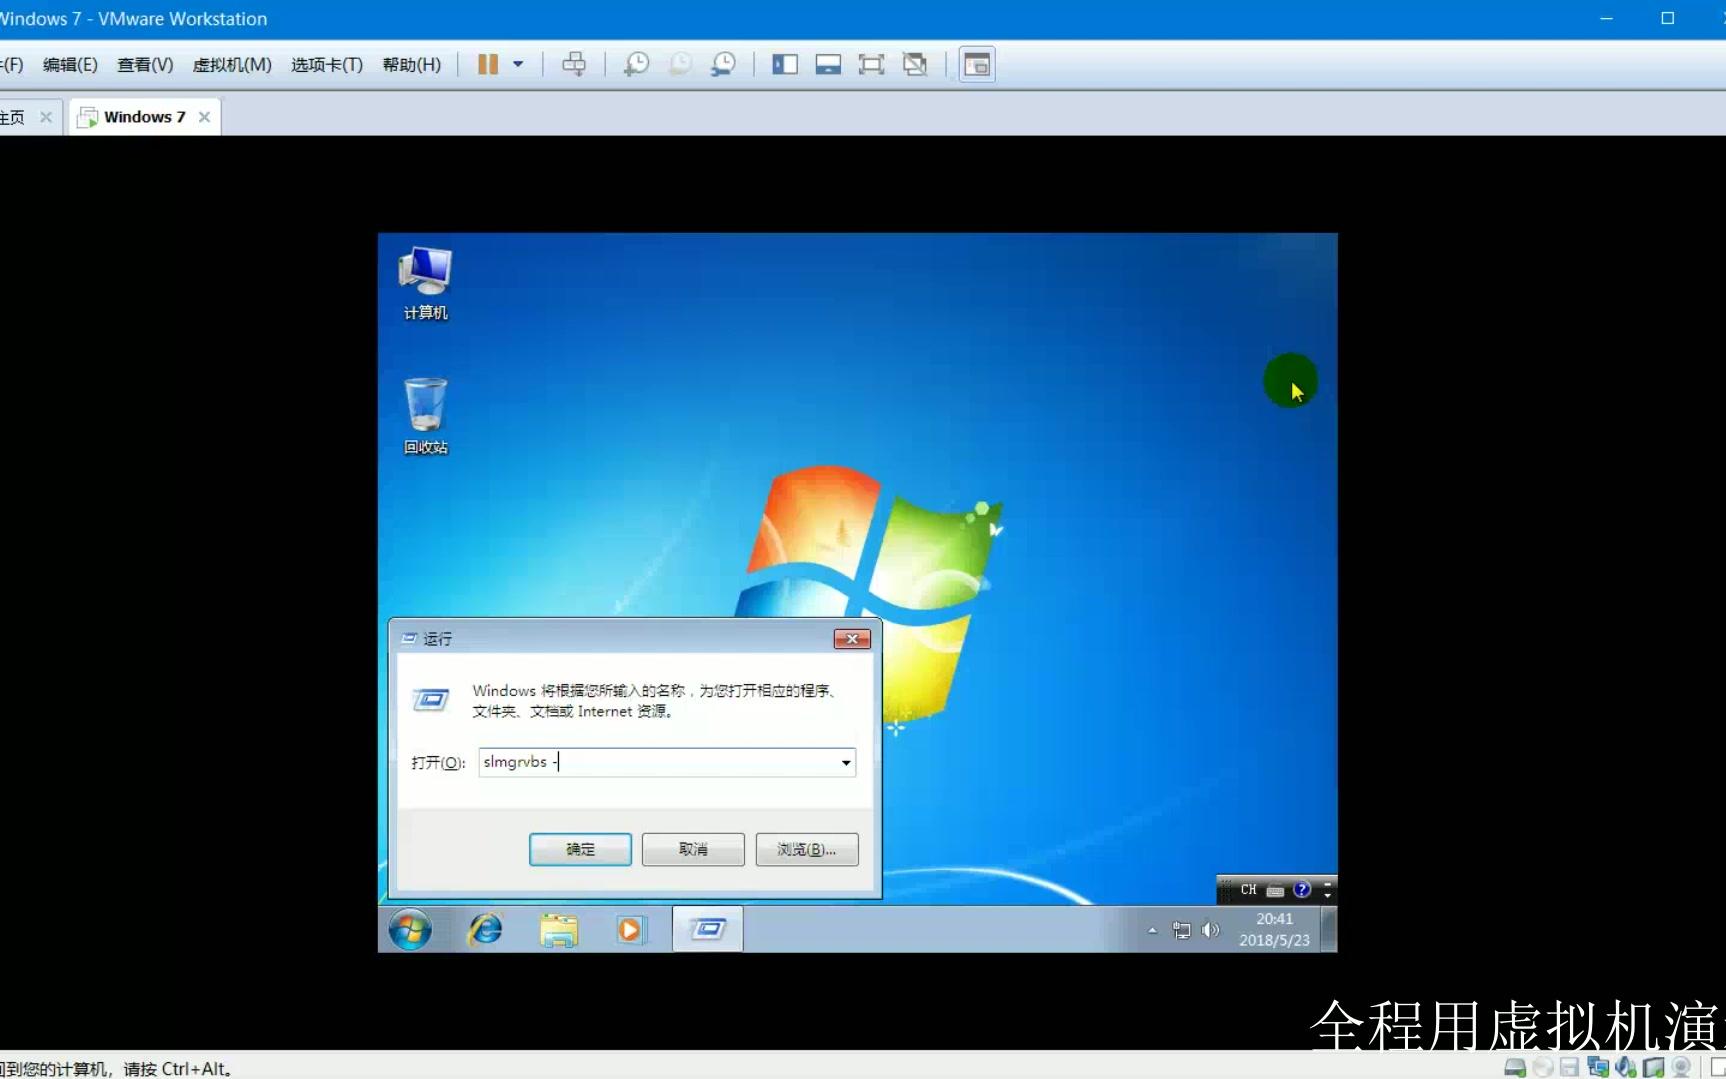Click 浏览(B)... in the Run dialog
The height and width of the screenshot is (1079, 1726).
click(x=807, y=849)
